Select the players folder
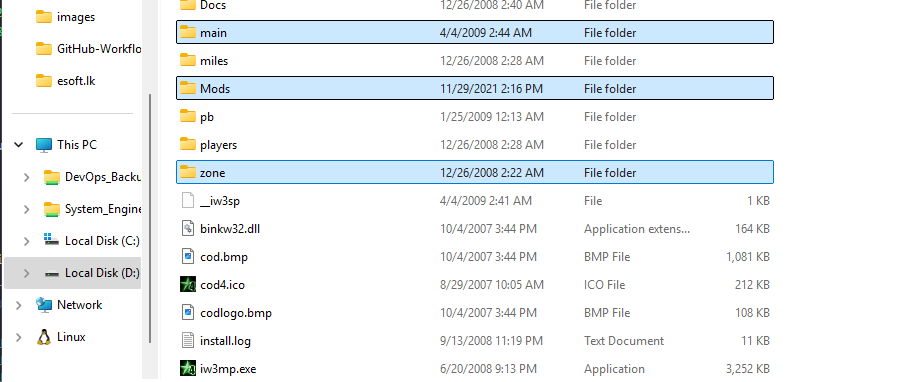Viewport: 897px width, 382px height. (475, 144)
